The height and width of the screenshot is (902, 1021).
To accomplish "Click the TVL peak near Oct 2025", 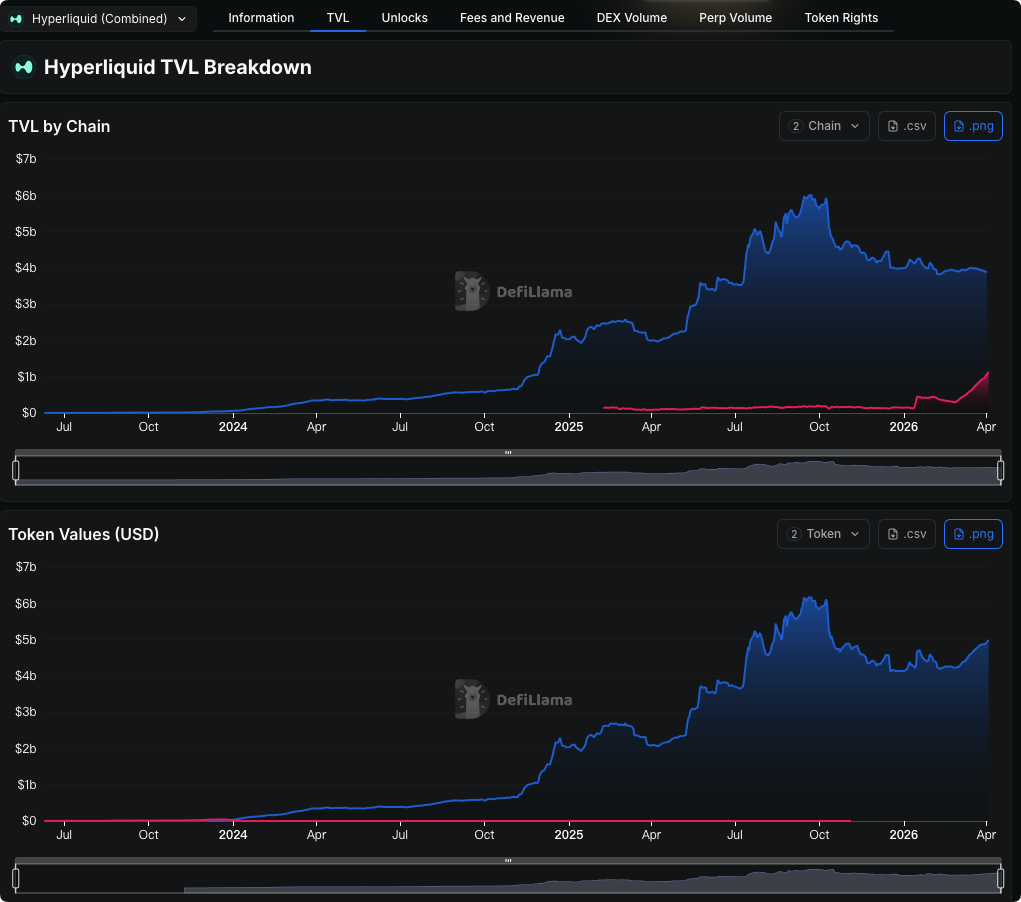I will pos(808,196).
